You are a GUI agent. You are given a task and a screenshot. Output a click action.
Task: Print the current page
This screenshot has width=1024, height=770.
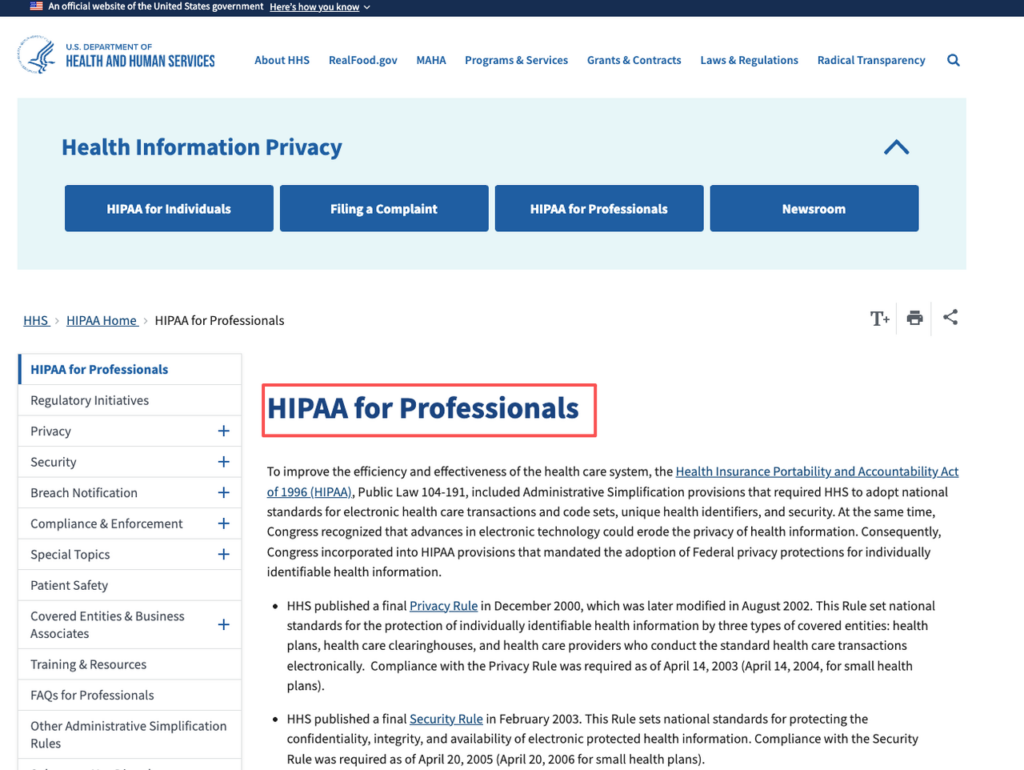pos(914,318)
